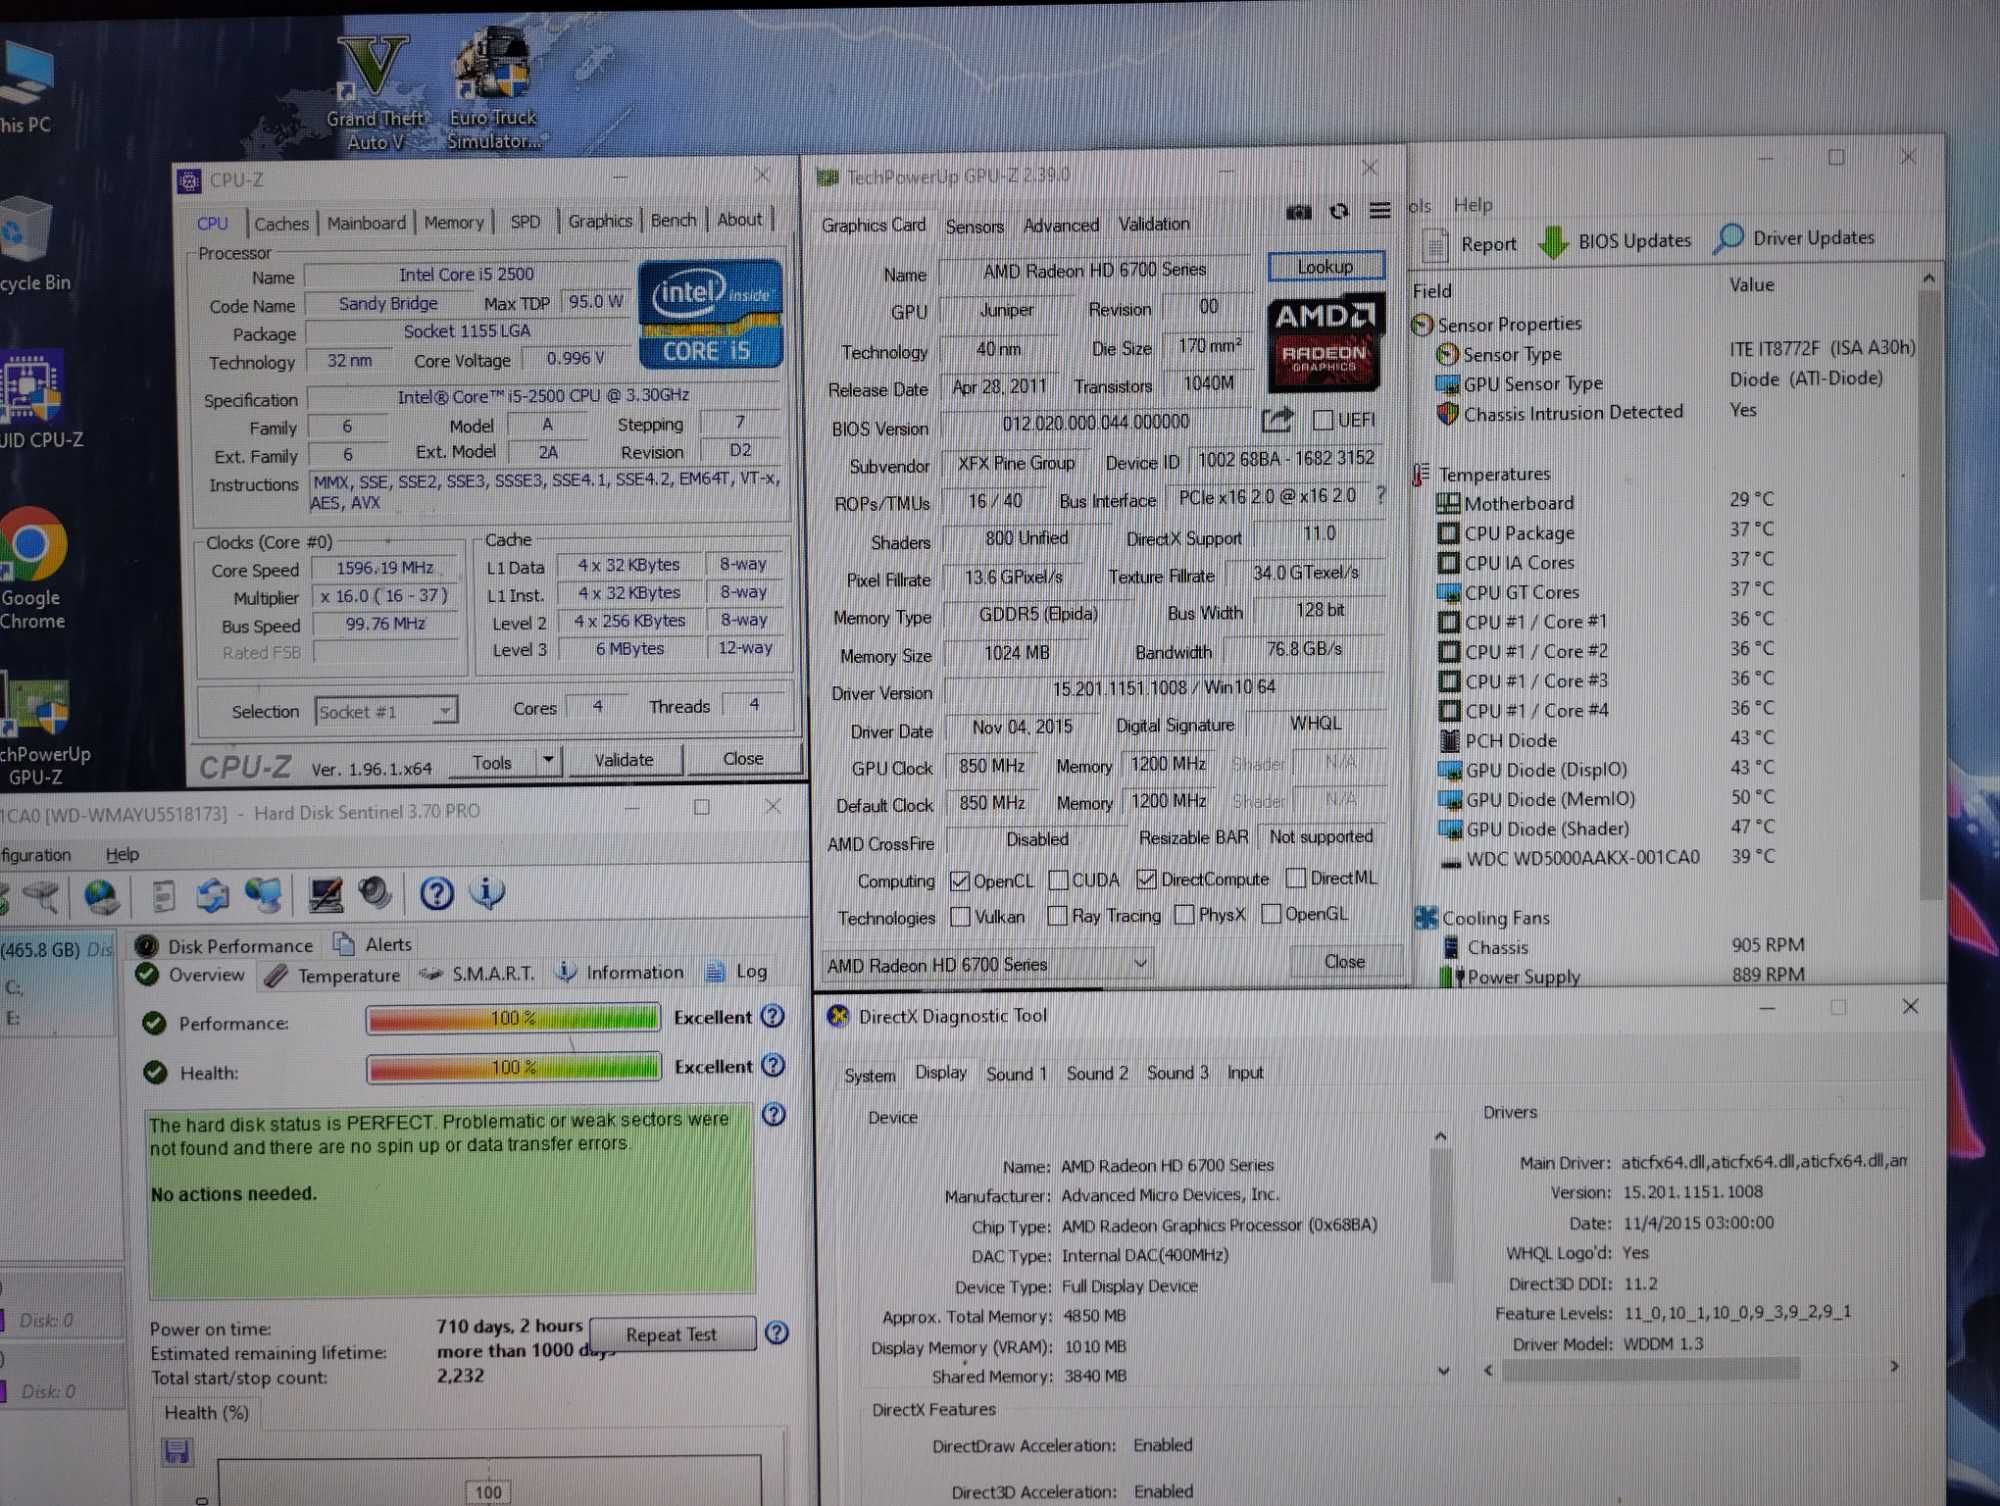This screenshot has height=1506, width=2000.
Task: Click the help icon next to Health Excellent
Action: point(773,1065)
